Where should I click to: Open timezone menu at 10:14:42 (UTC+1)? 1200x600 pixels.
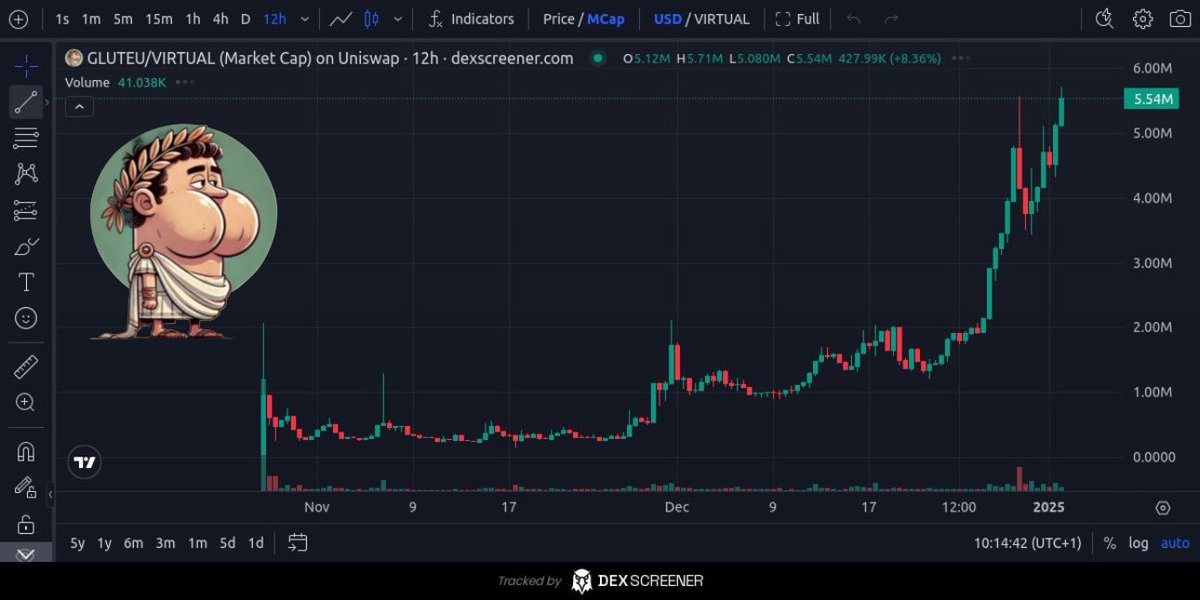click(1028, 543)
